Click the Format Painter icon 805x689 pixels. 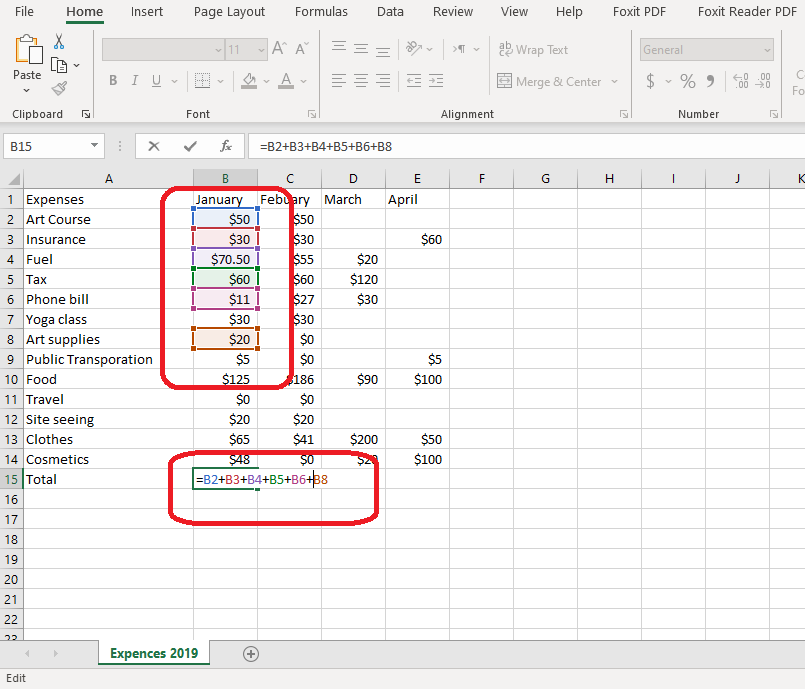coord(57,87)
